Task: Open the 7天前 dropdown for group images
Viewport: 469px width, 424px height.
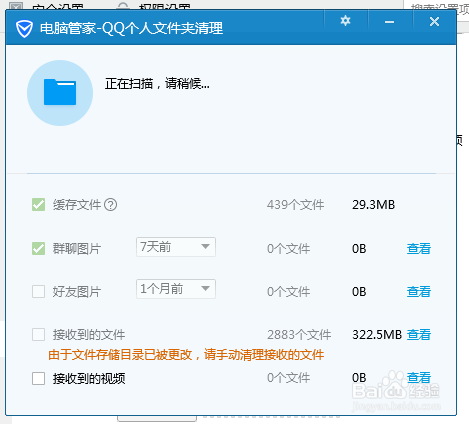Action: [176, 247]
